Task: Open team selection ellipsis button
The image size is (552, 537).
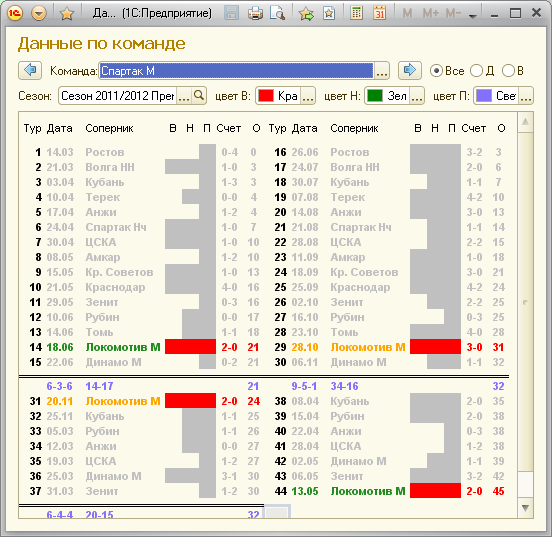Action: (x=382, y=70)
